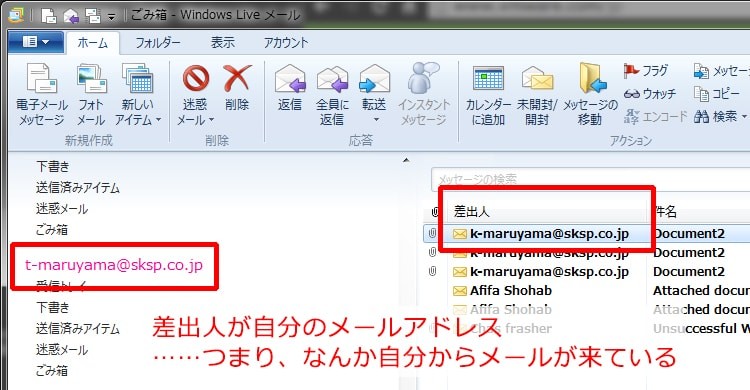Image resolution: width=750 pixels, height=390 pixels.
Task: Click the メッセージ ribbon option top right
Action: tap(721, 71)
